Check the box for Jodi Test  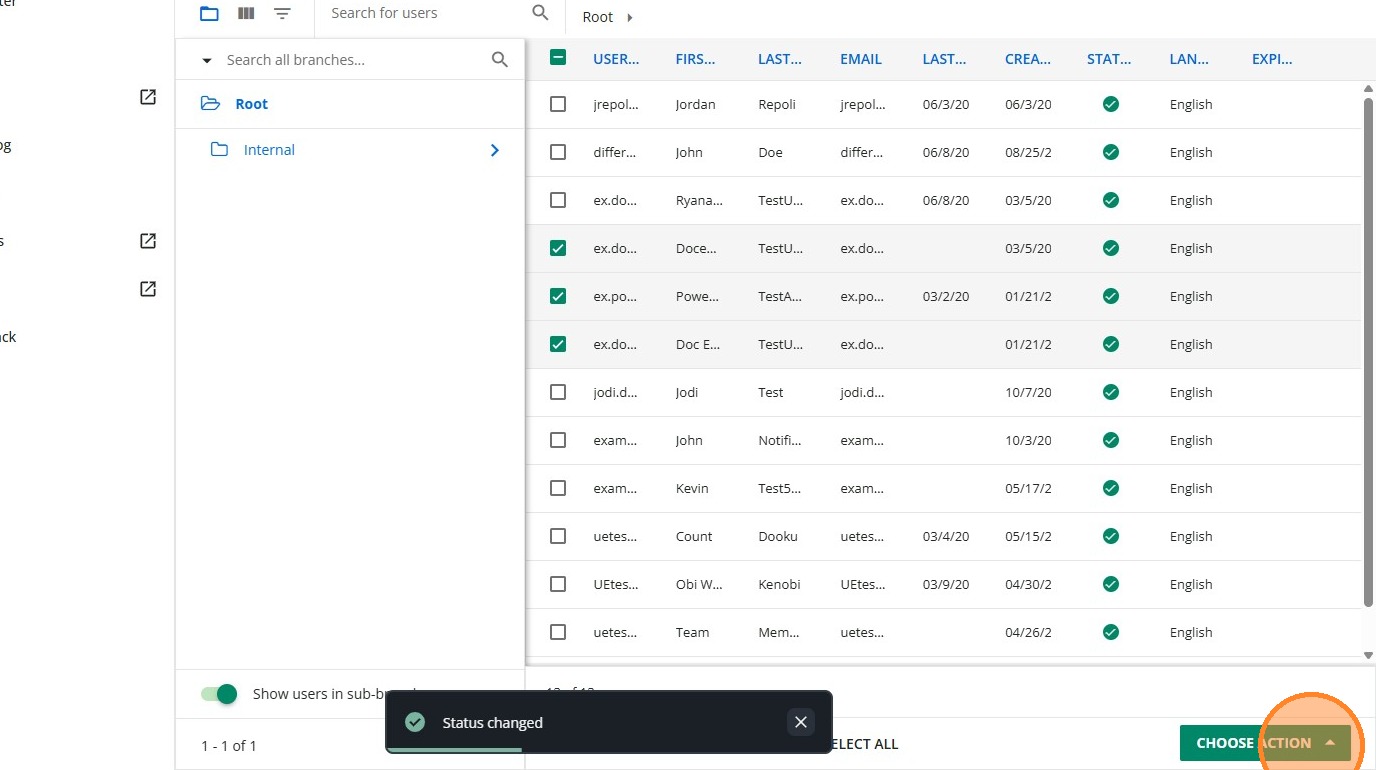pyautogui.click(x=558, y=392)
